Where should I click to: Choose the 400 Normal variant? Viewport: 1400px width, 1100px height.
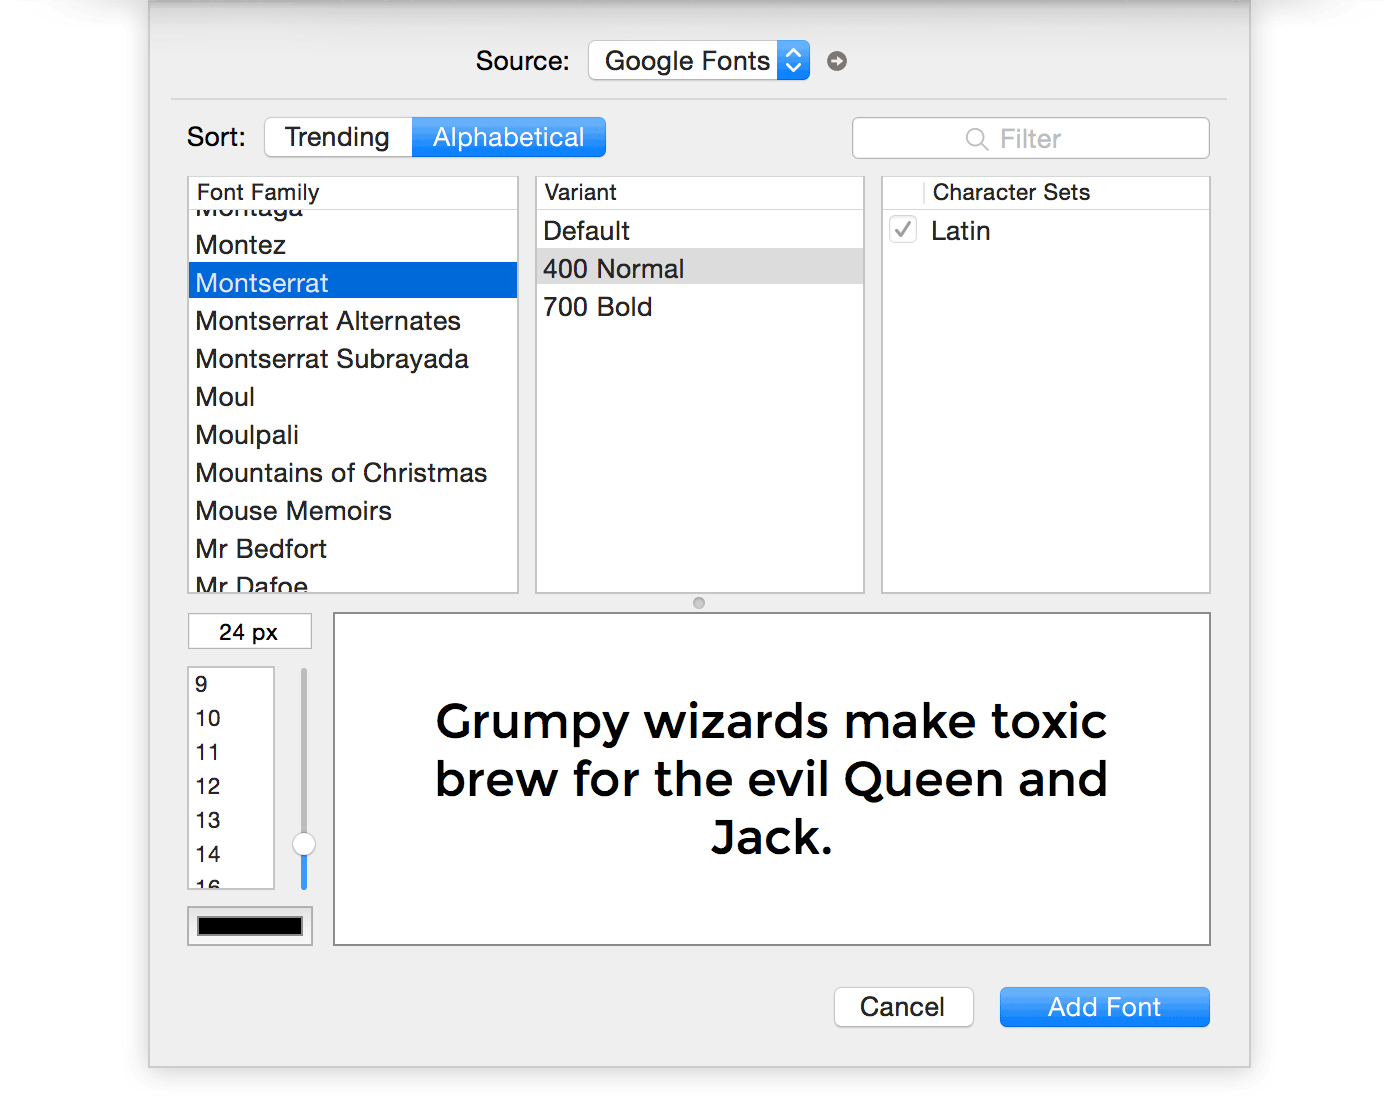coord(700,268)
